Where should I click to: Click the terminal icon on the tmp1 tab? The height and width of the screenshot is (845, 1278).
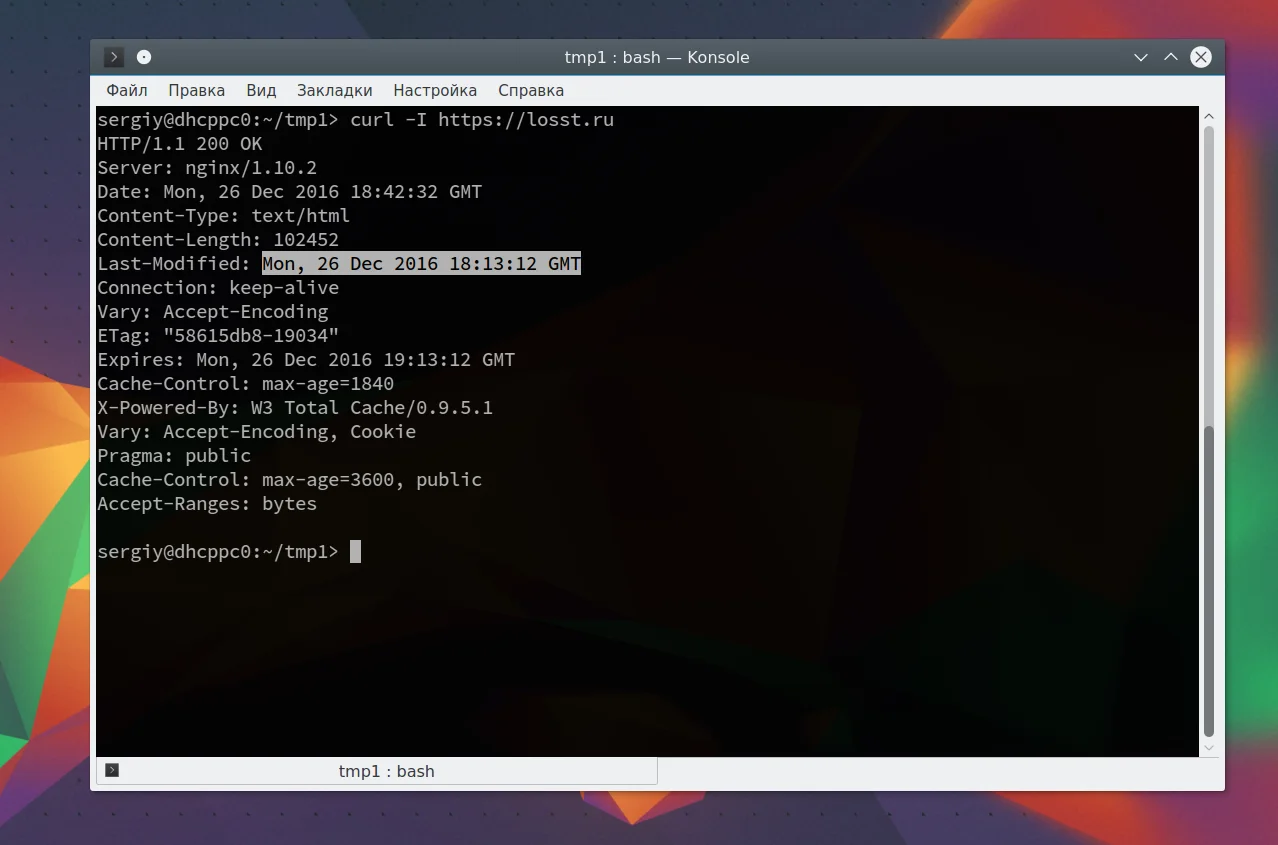click(x=112, y=770)
